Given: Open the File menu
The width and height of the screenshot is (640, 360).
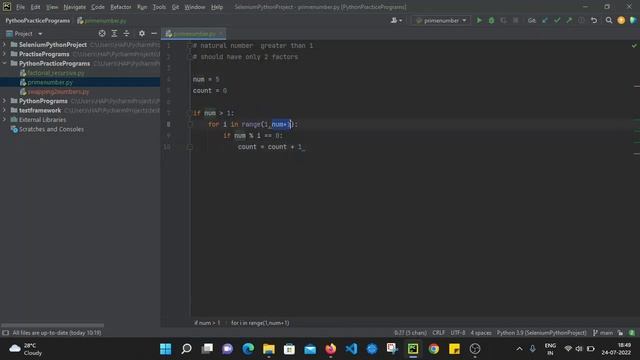Looking at the screenshot, I should point(20,7).
